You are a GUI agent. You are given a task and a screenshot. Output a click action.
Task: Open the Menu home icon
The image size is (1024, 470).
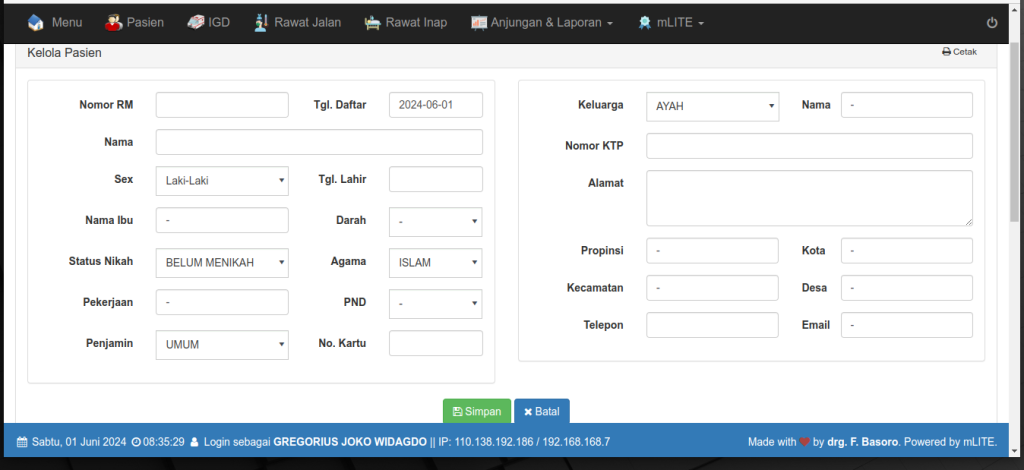point(36,22)
